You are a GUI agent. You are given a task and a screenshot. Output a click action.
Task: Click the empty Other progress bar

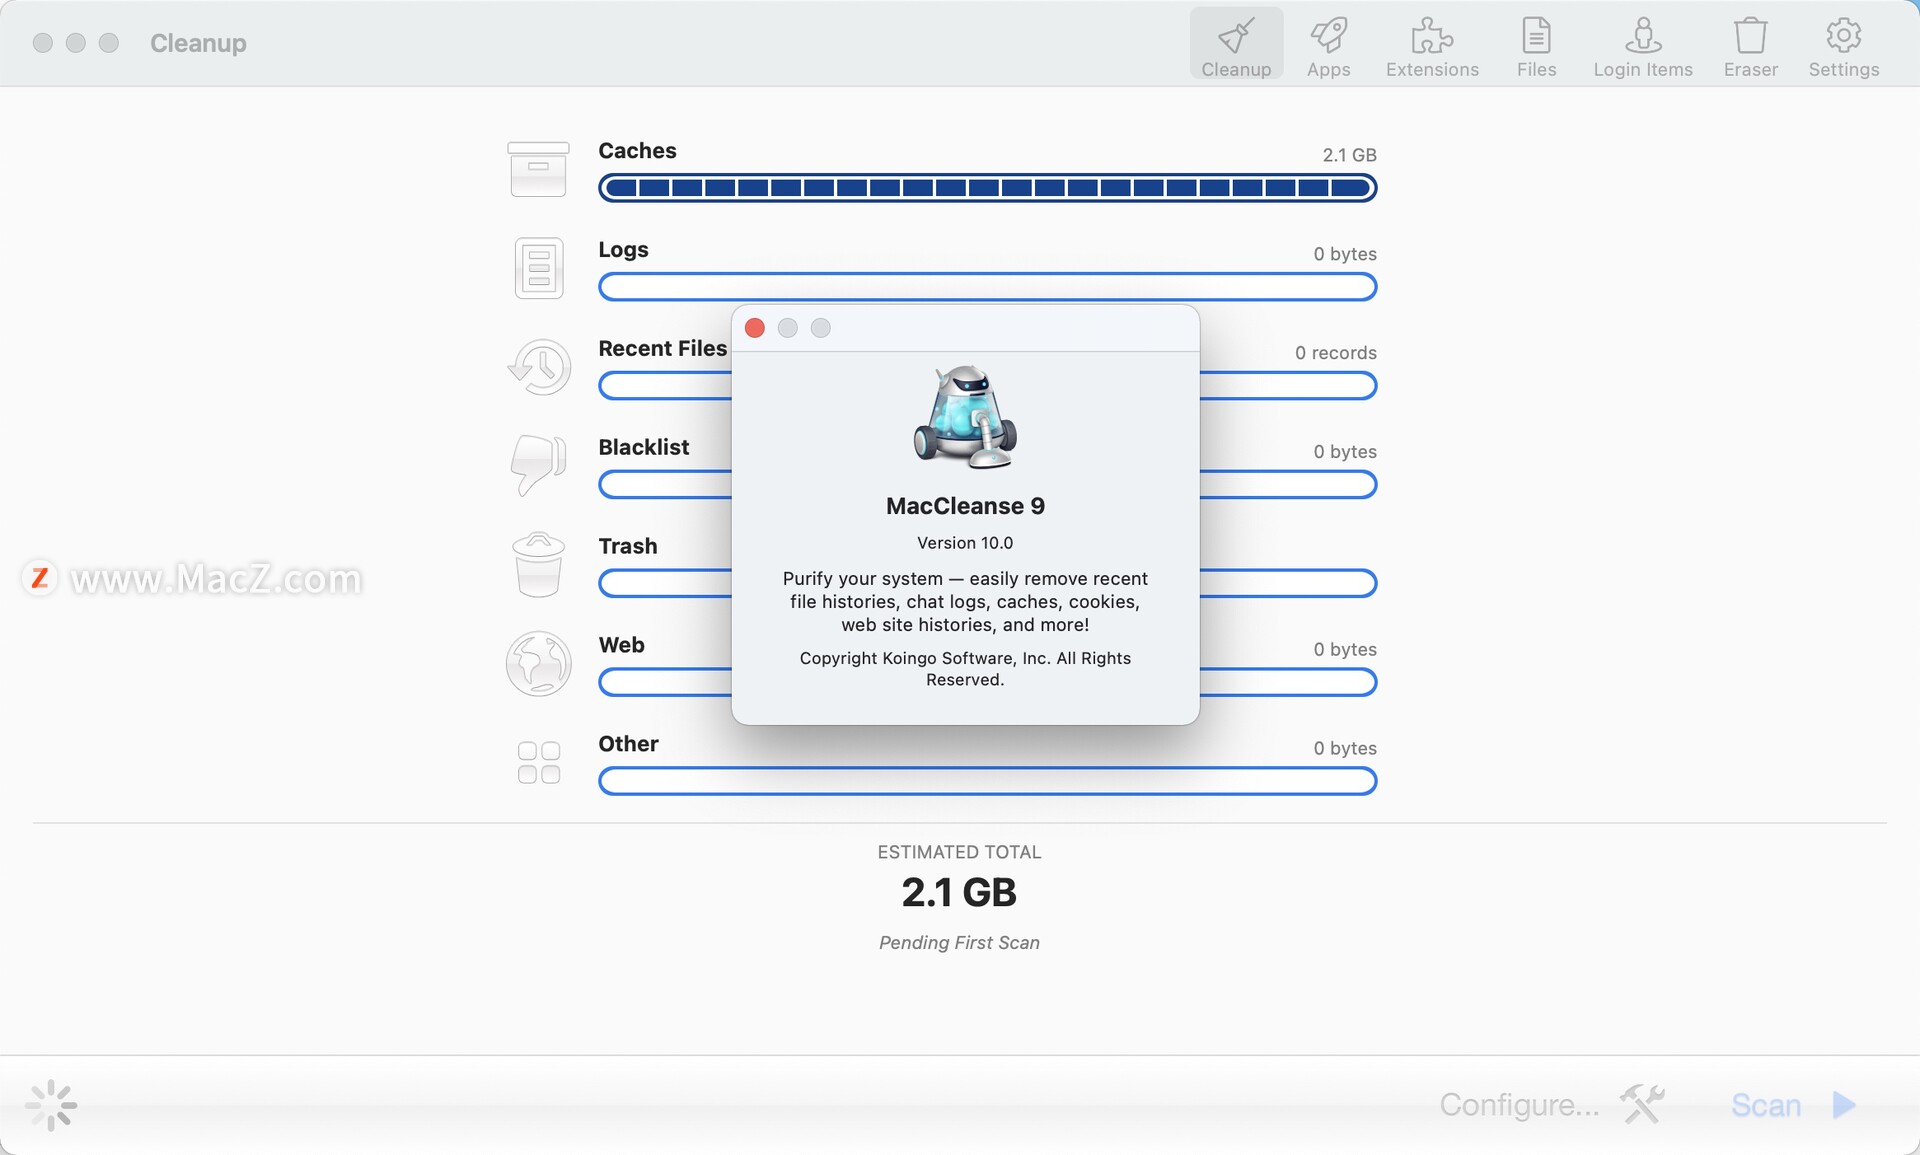click(987, 781)
